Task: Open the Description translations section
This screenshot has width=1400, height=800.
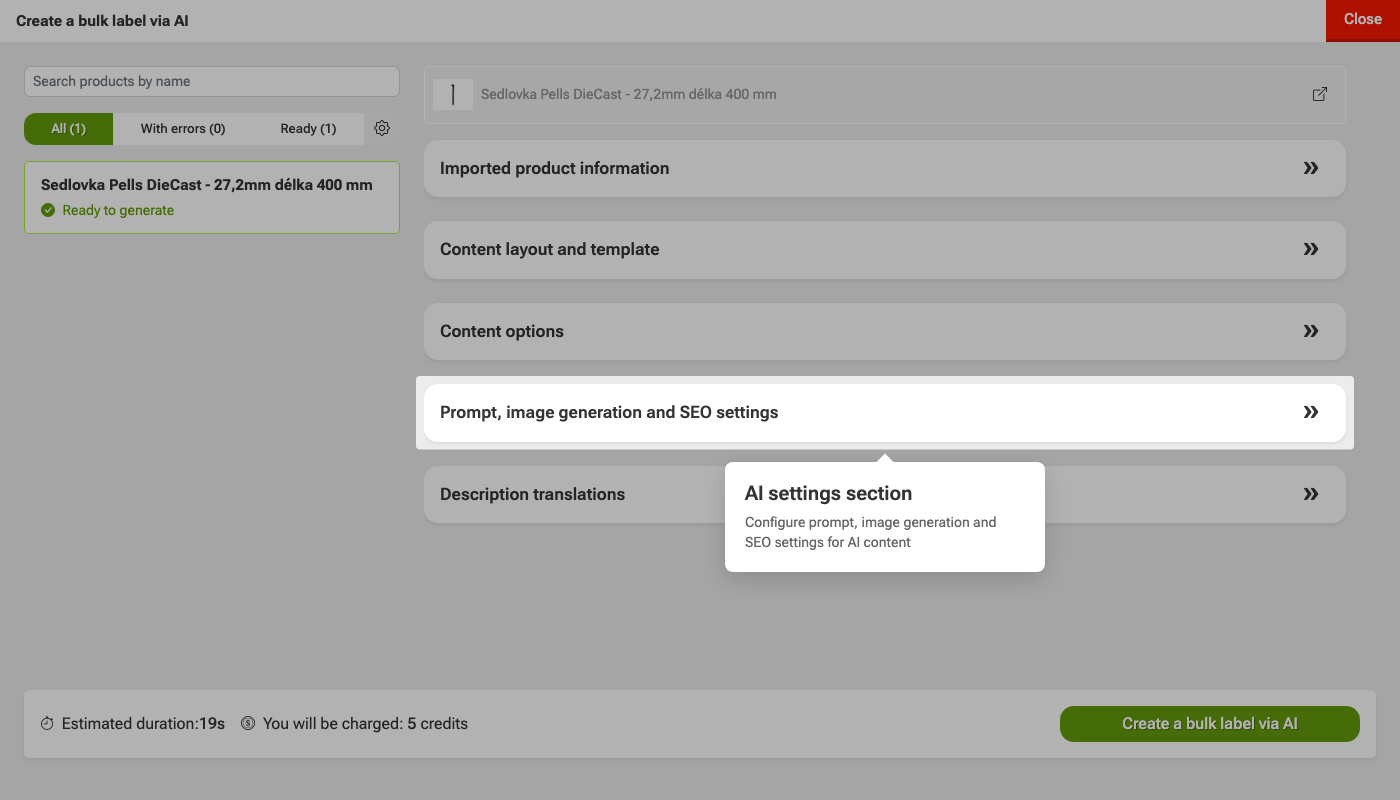Action: pyautogui.click(x=885, y=494)
